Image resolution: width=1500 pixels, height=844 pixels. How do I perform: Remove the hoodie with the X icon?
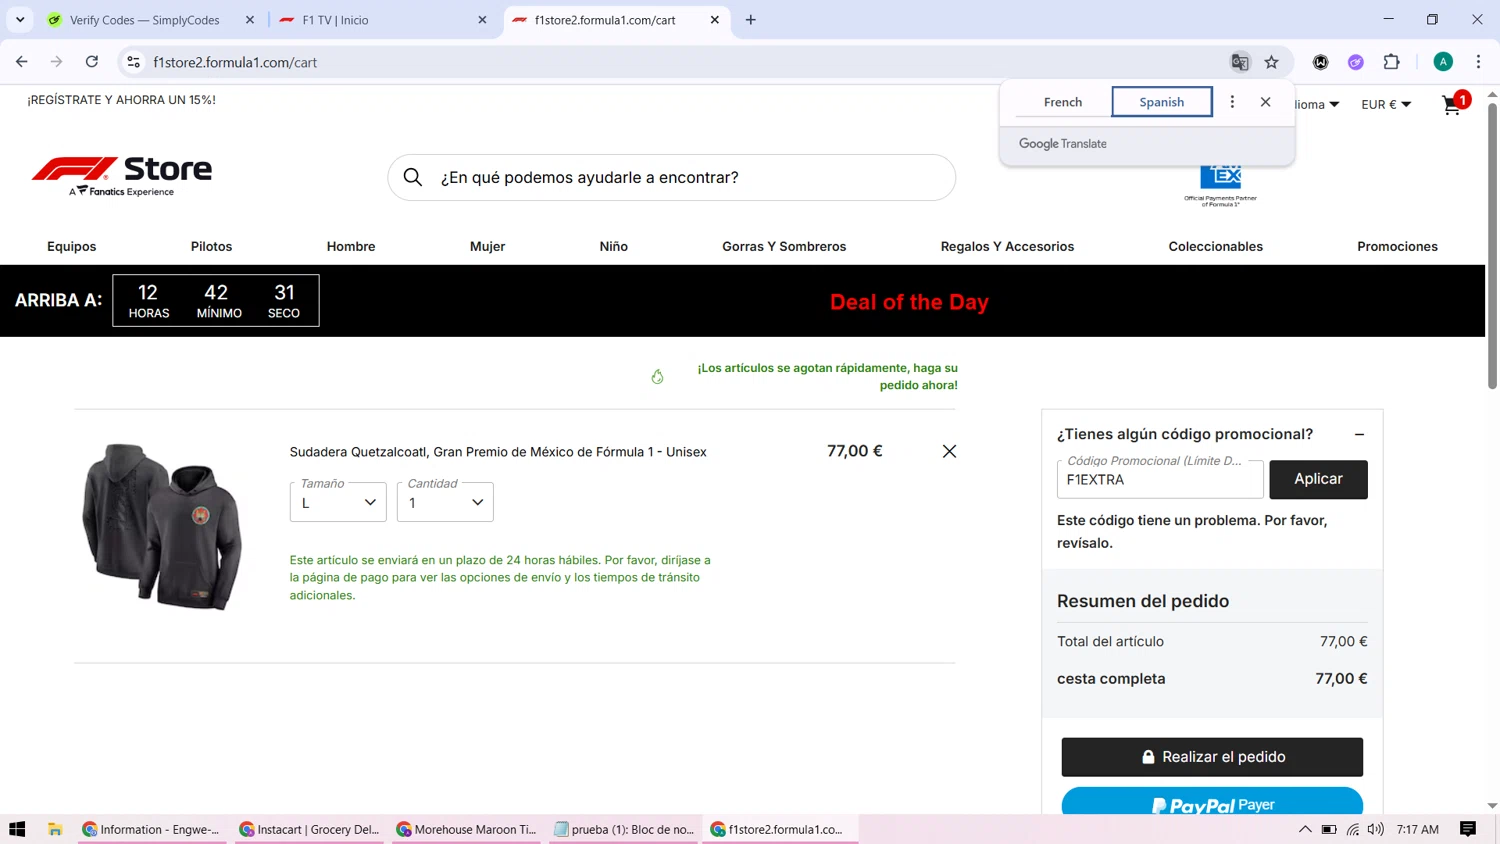pyautogui.click(x=949, y=451)
